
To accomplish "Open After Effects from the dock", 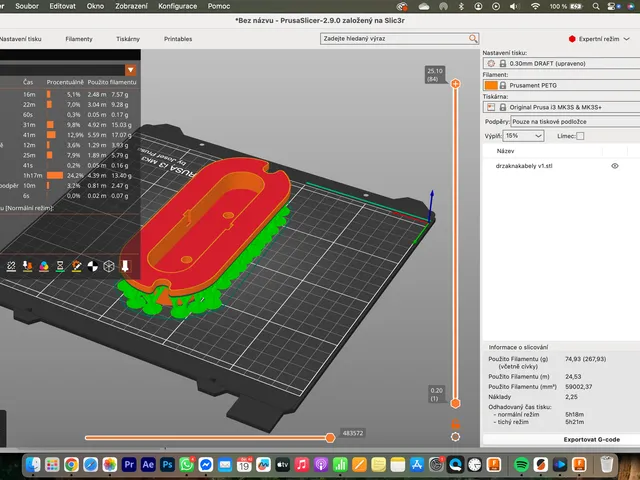I will [x=148, y=464].
